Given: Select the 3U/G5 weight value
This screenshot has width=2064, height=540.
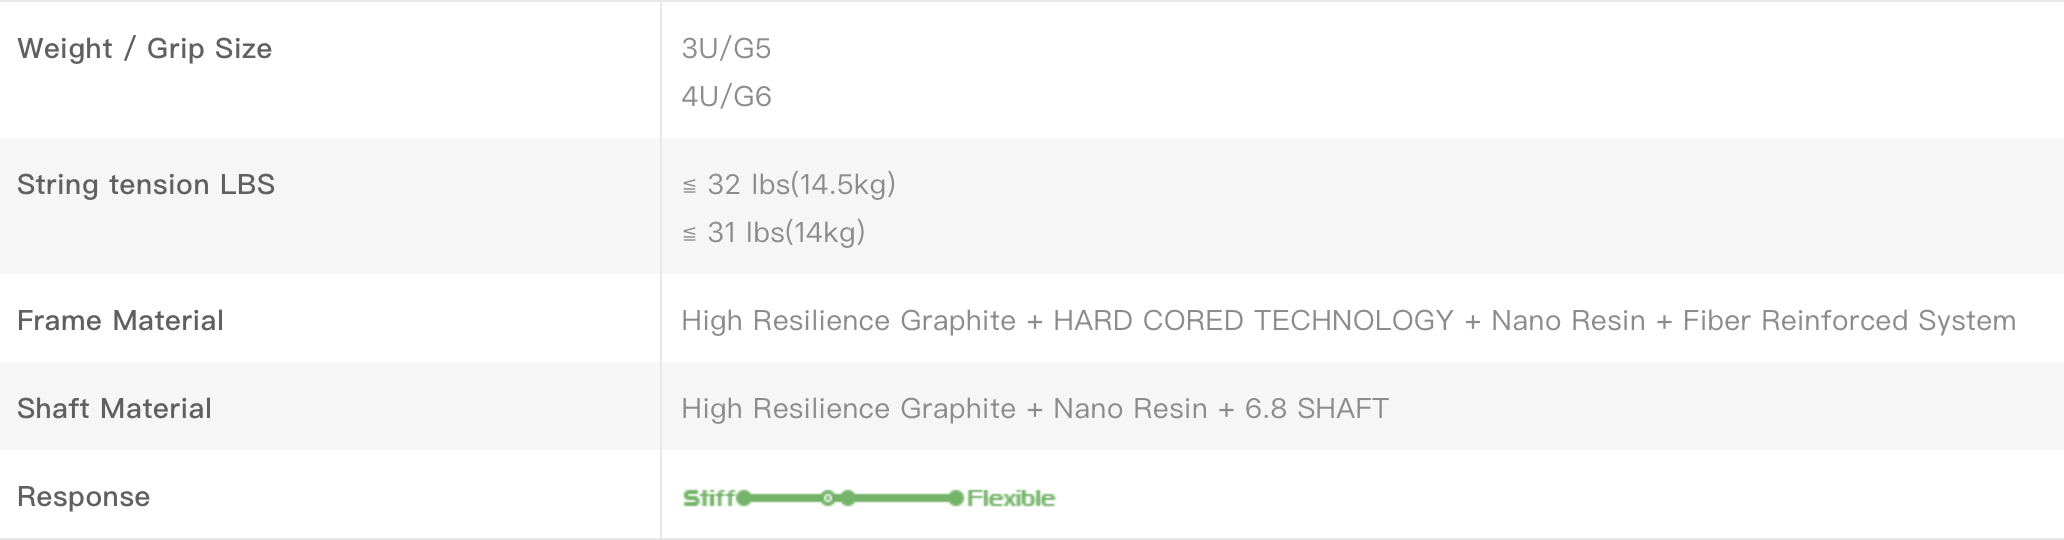Looking at the screenshot, I should coord(726,49).
